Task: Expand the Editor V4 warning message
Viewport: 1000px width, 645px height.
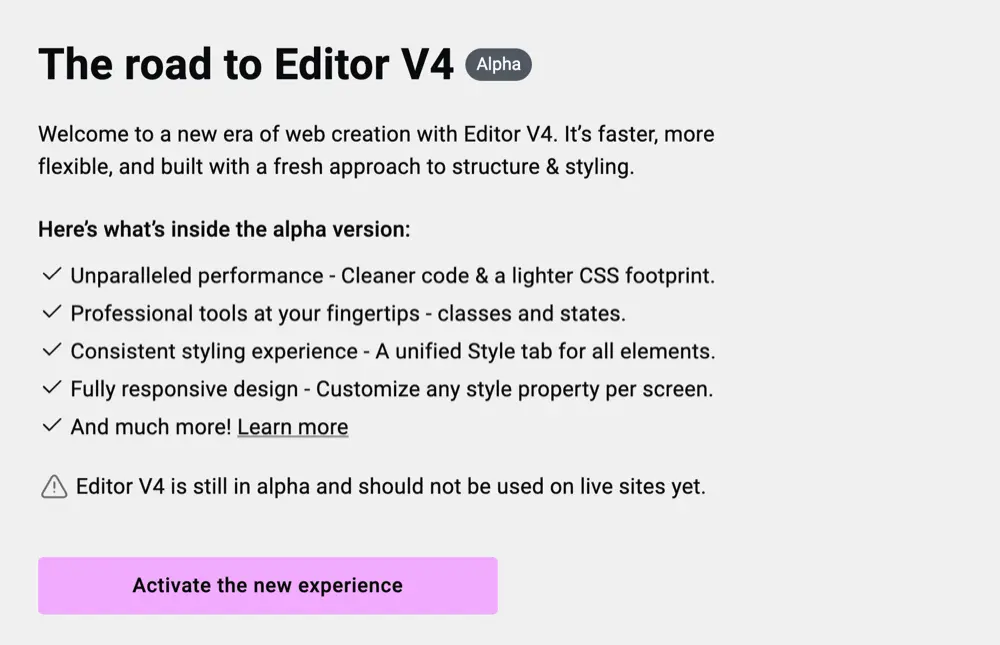Action: point(390,486)
